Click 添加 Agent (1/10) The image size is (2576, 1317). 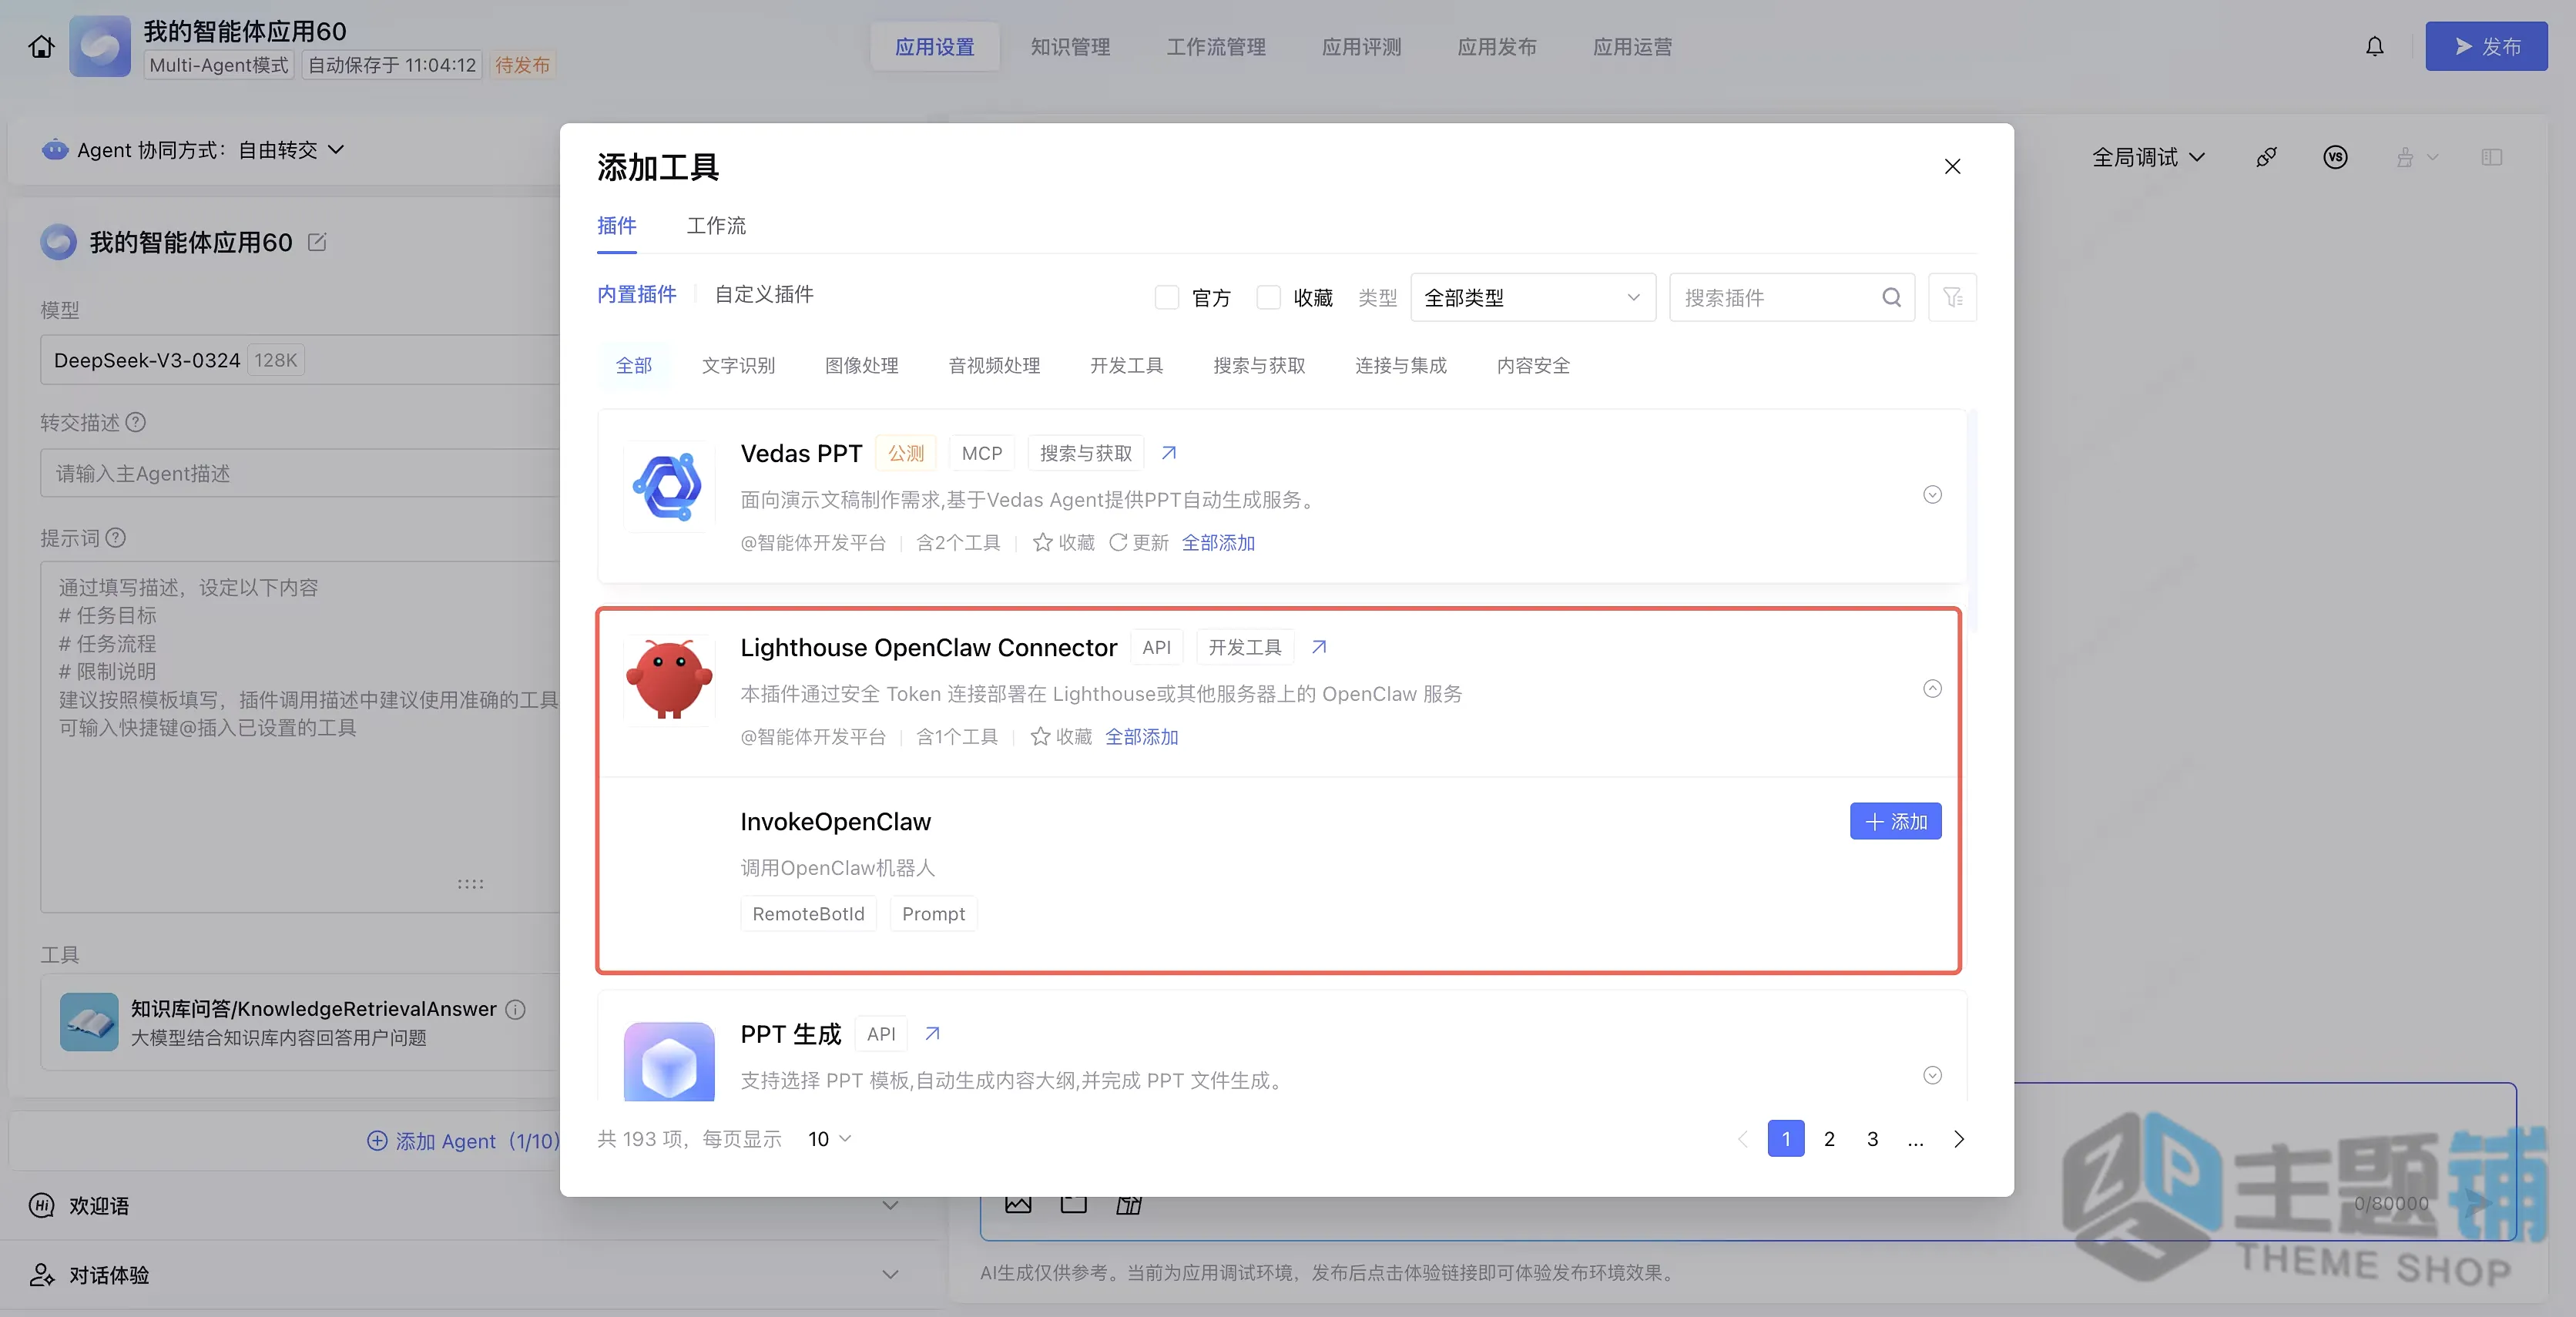click(x=464, y=1141)
